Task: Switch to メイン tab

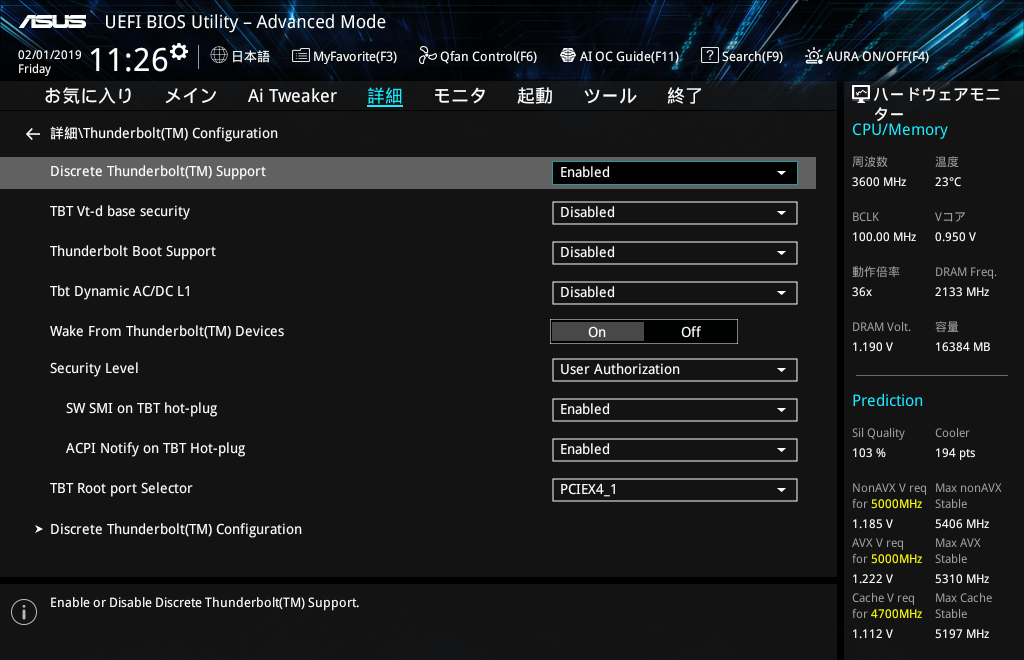Action: coord(190,96)
